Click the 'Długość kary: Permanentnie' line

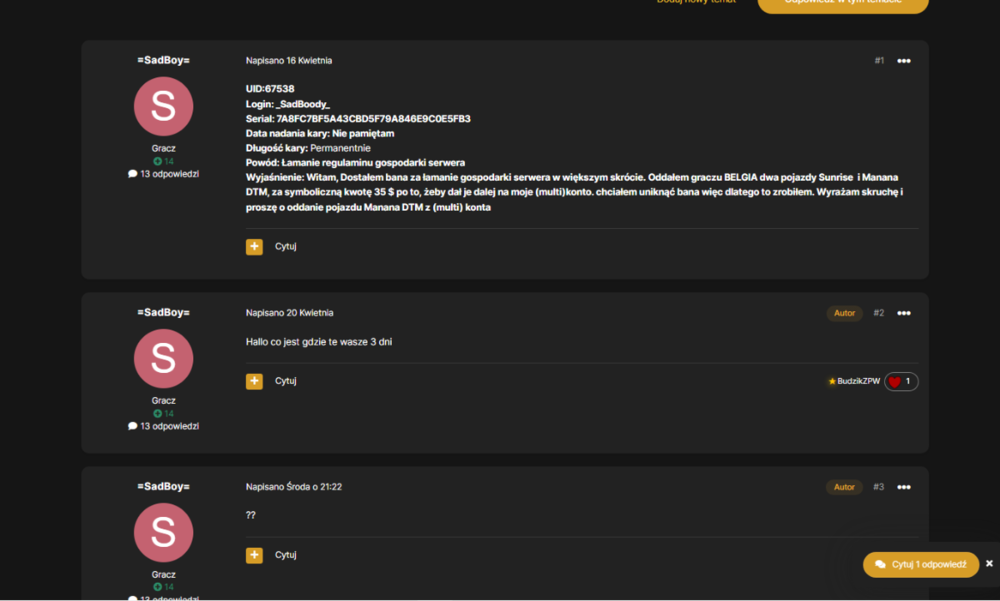point(308,148)
